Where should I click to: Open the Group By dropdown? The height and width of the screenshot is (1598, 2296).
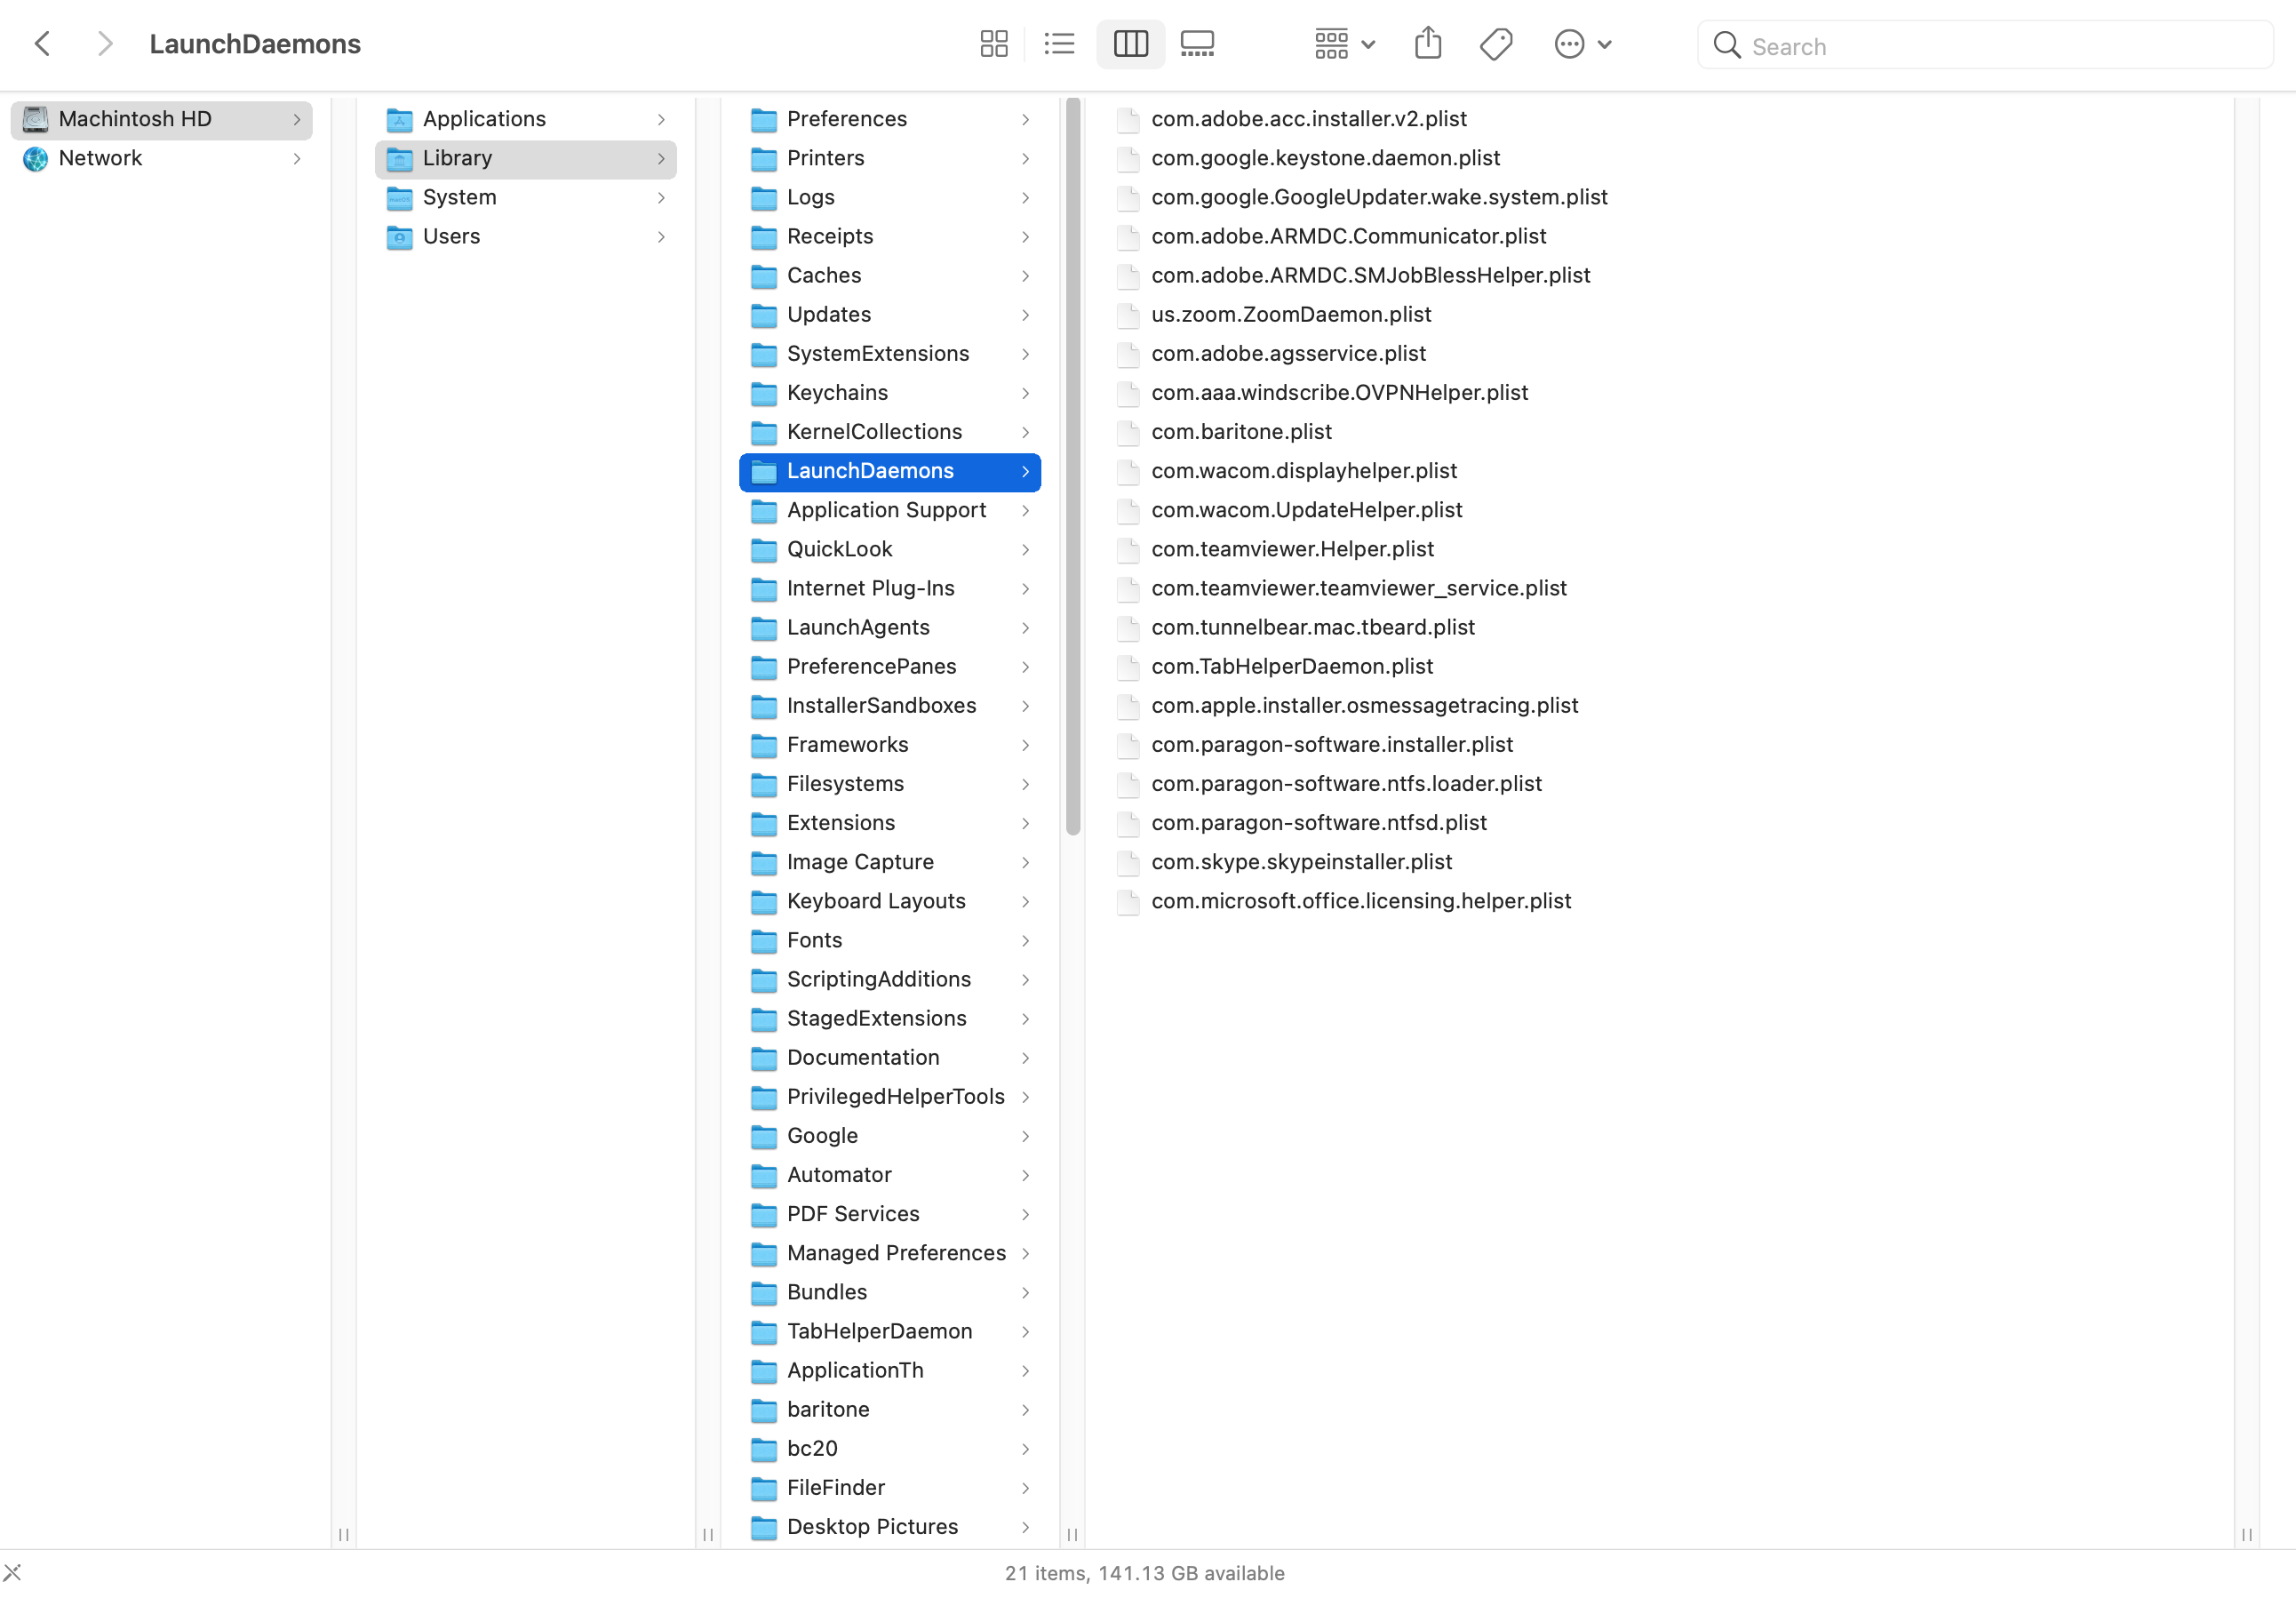tap(1344, 44)
